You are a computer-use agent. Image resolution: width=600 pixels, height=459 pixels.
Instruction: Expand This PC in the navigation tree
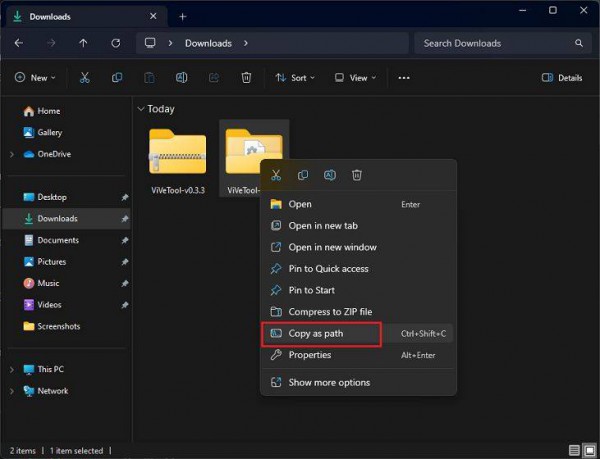[x=11, y=369]
